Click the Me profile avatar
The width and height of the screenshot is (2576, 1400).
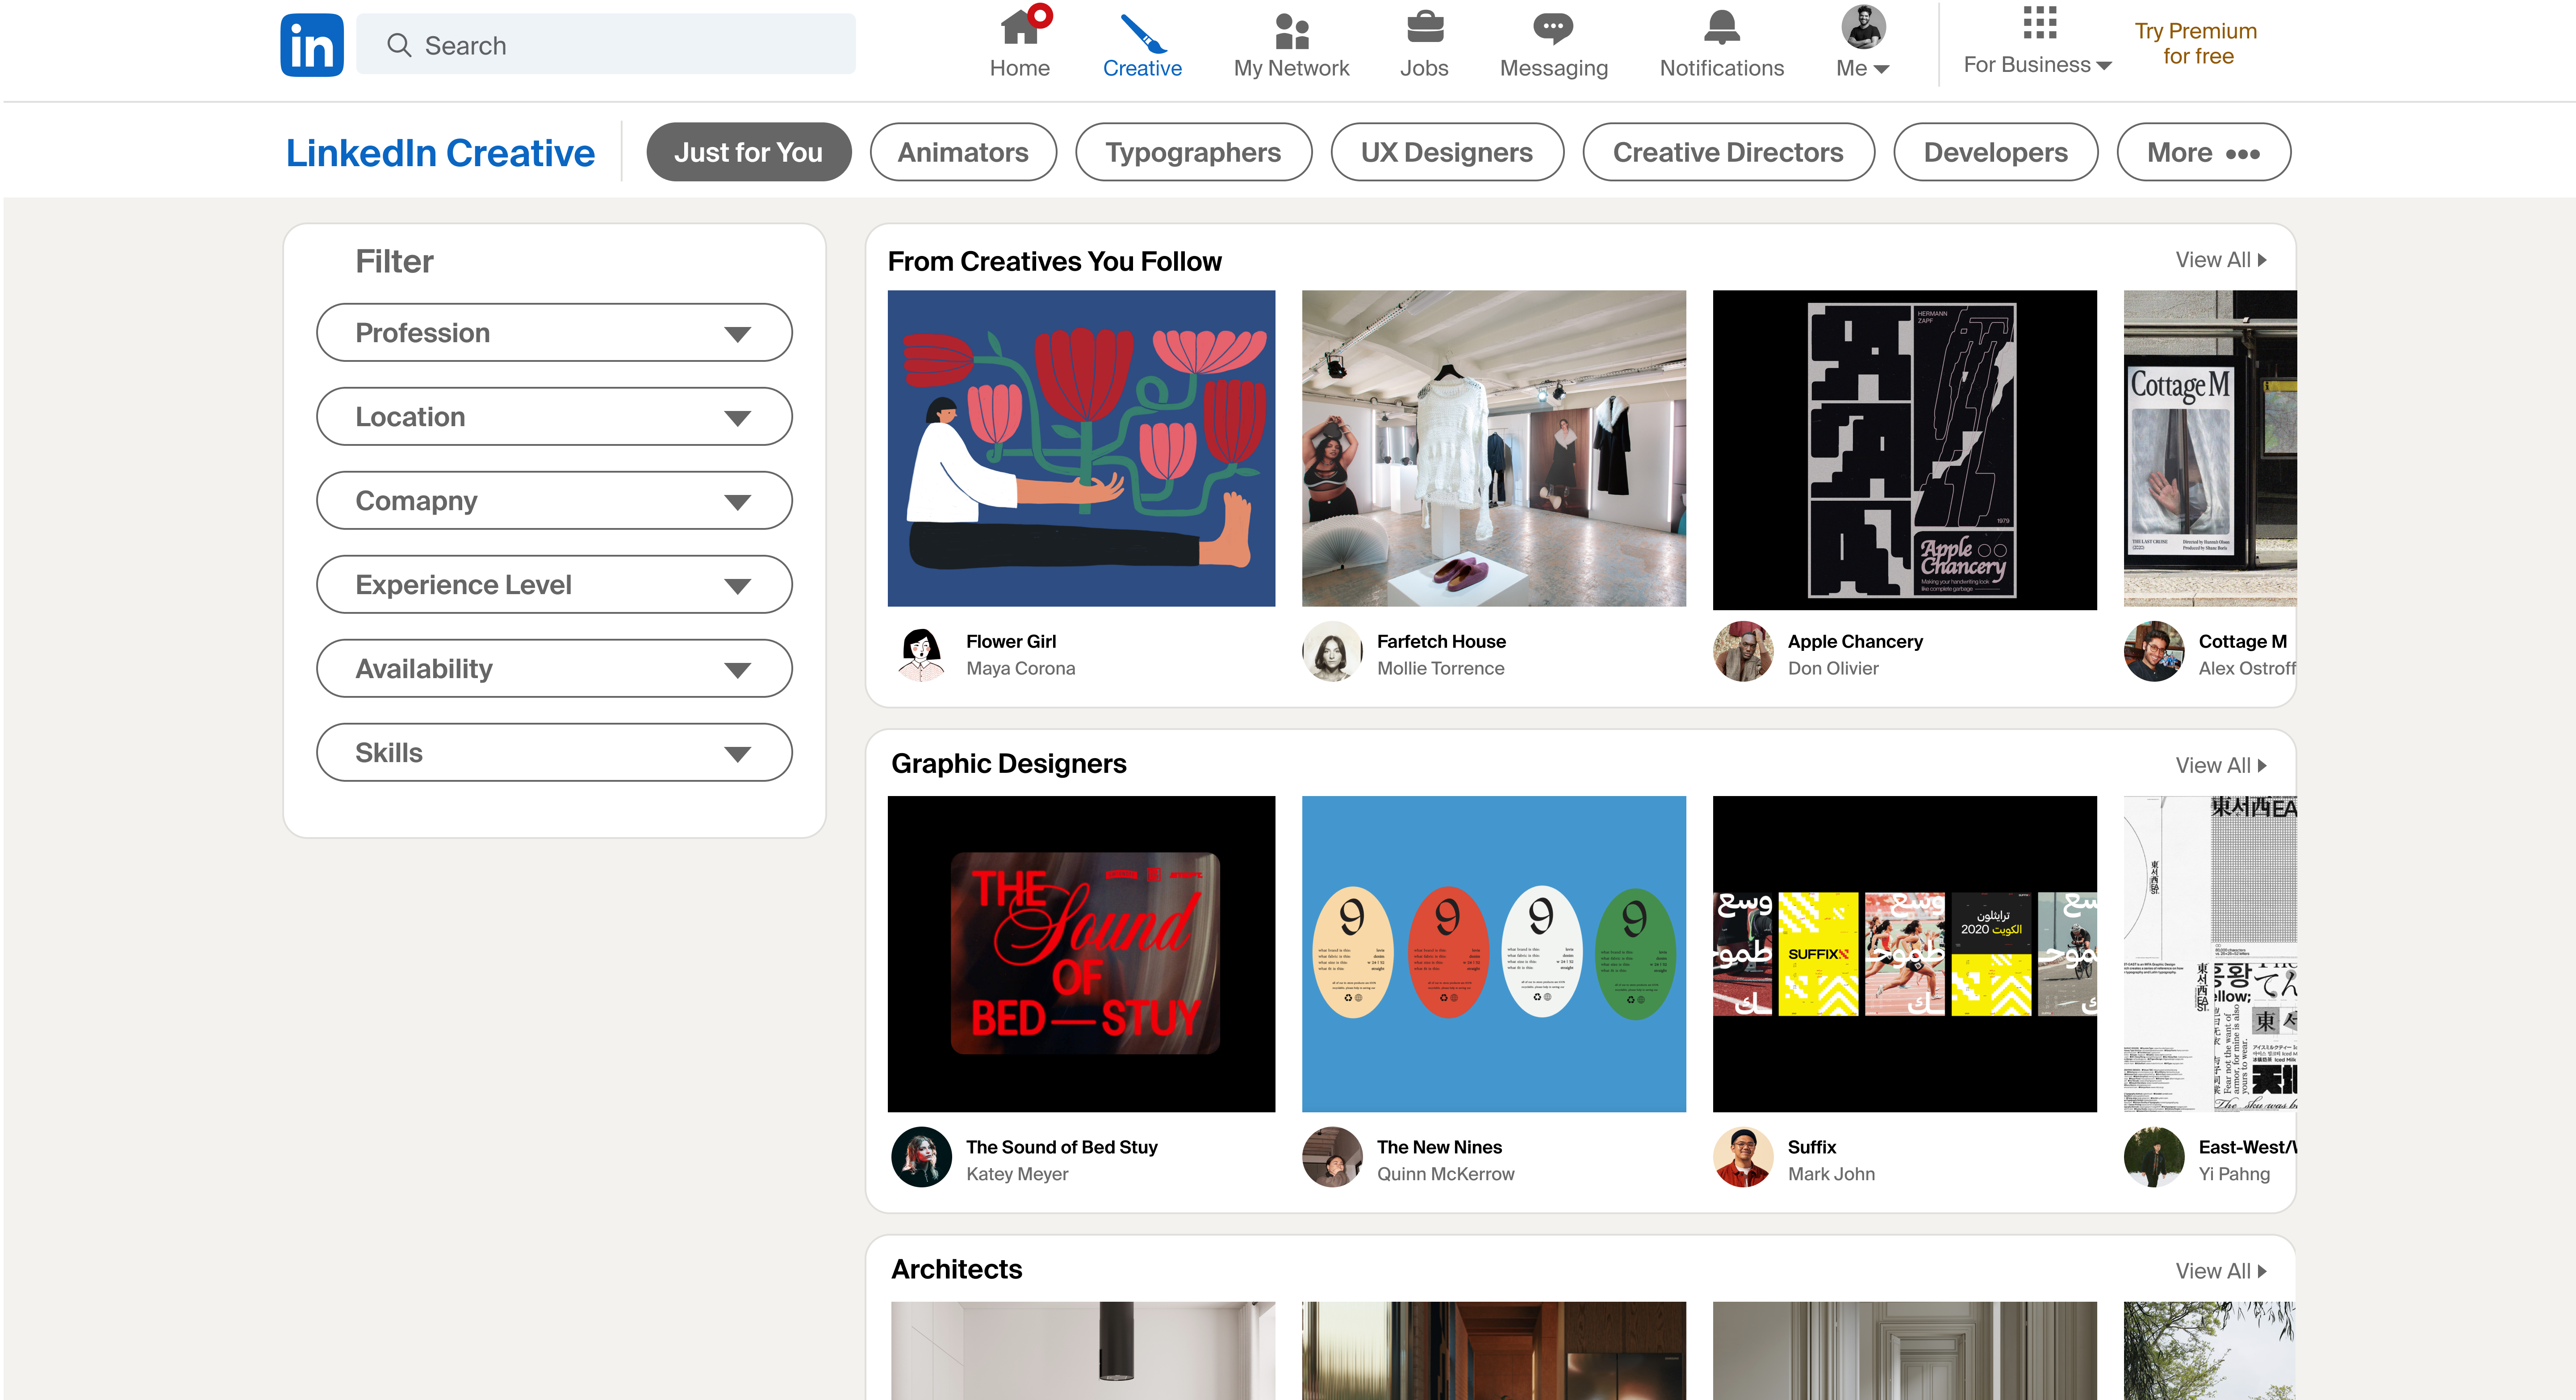pyautogui.click(x=1863, y=26)
